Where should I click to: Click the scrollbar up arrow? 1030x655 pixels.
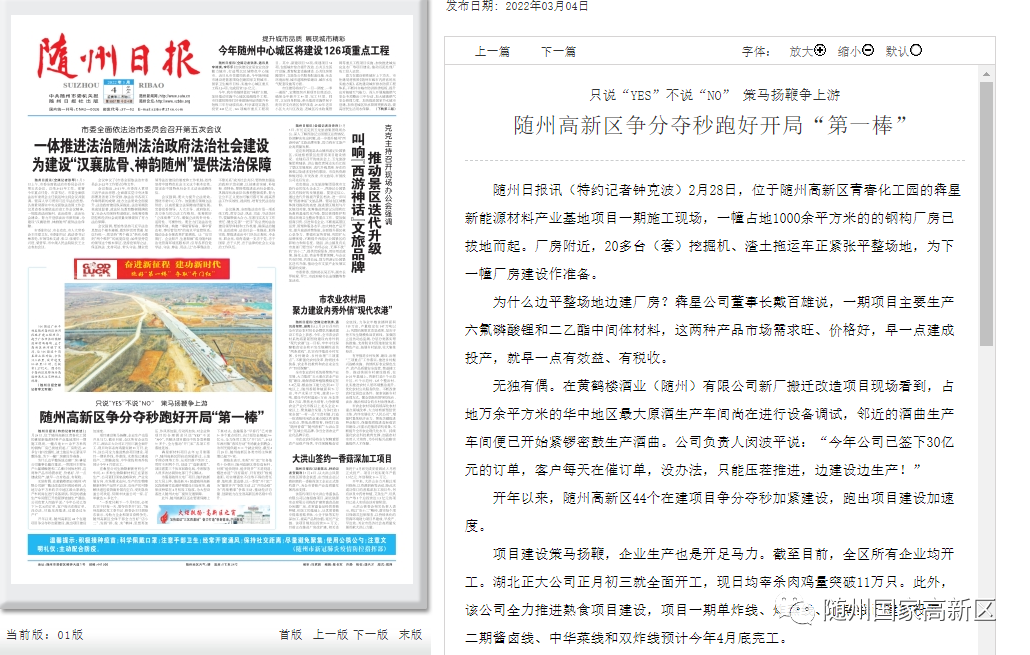(x=986, y=74)
